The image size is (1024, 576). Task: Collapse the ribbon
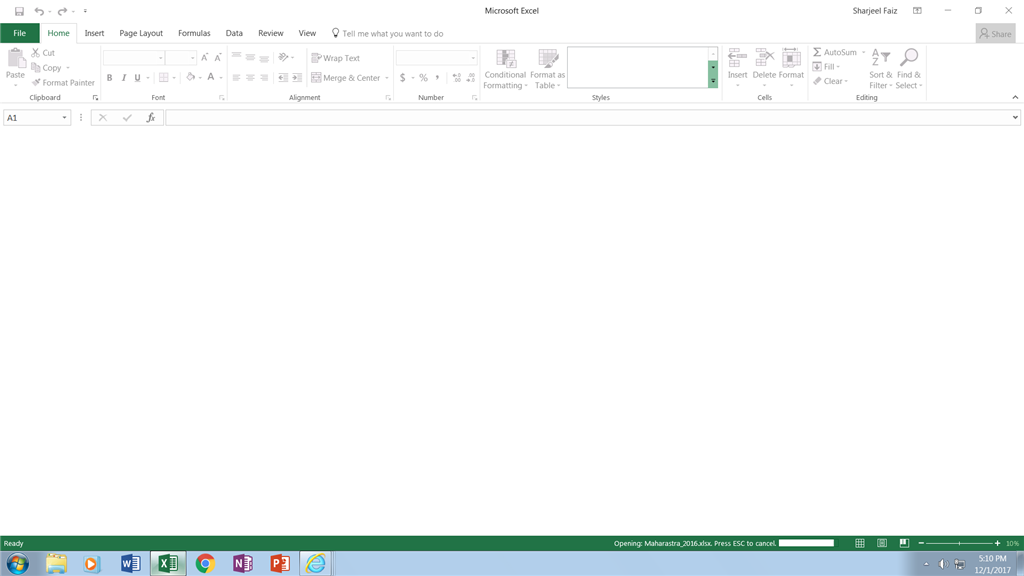[x=1015, y=97]
